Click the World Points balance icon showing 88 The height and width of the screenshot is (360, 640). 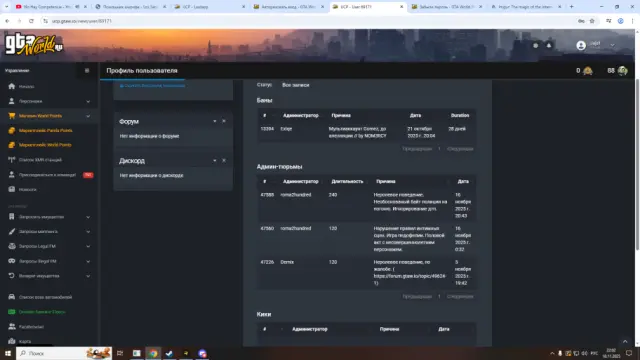click(622, 71)
